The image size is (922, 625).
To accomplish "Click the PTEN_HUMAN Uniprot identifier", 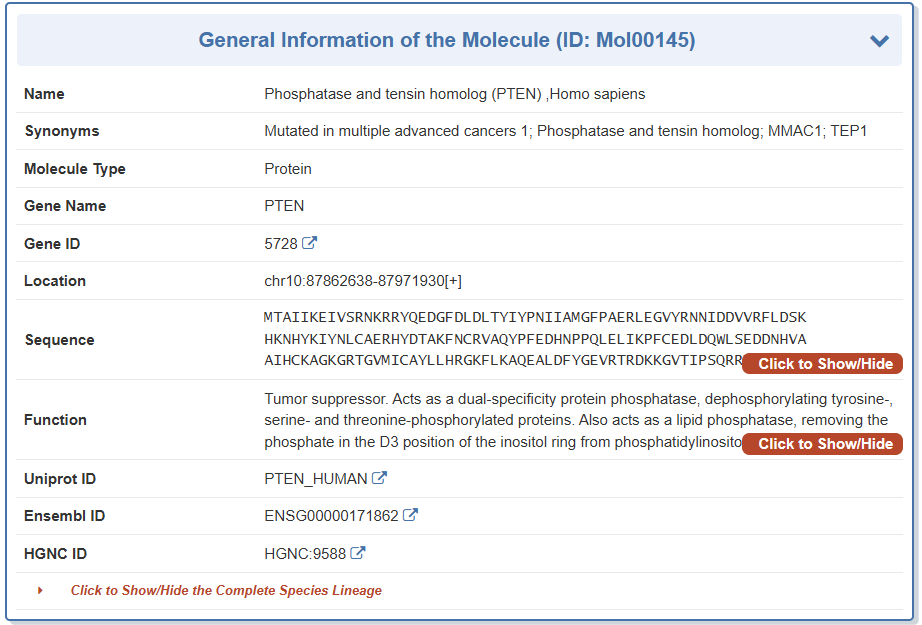I will click(315, 479).
